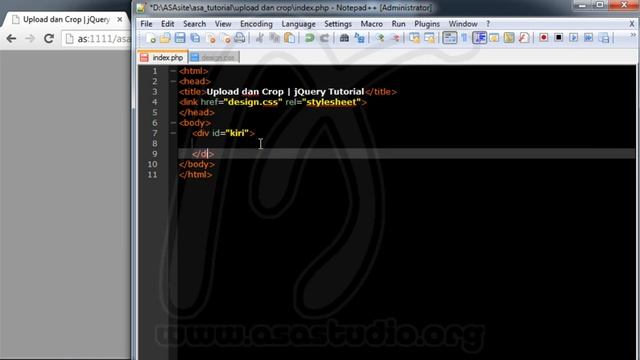640x360 pixels.
Task: Click the Print icon in toolbar
Action: coord(240,38)
